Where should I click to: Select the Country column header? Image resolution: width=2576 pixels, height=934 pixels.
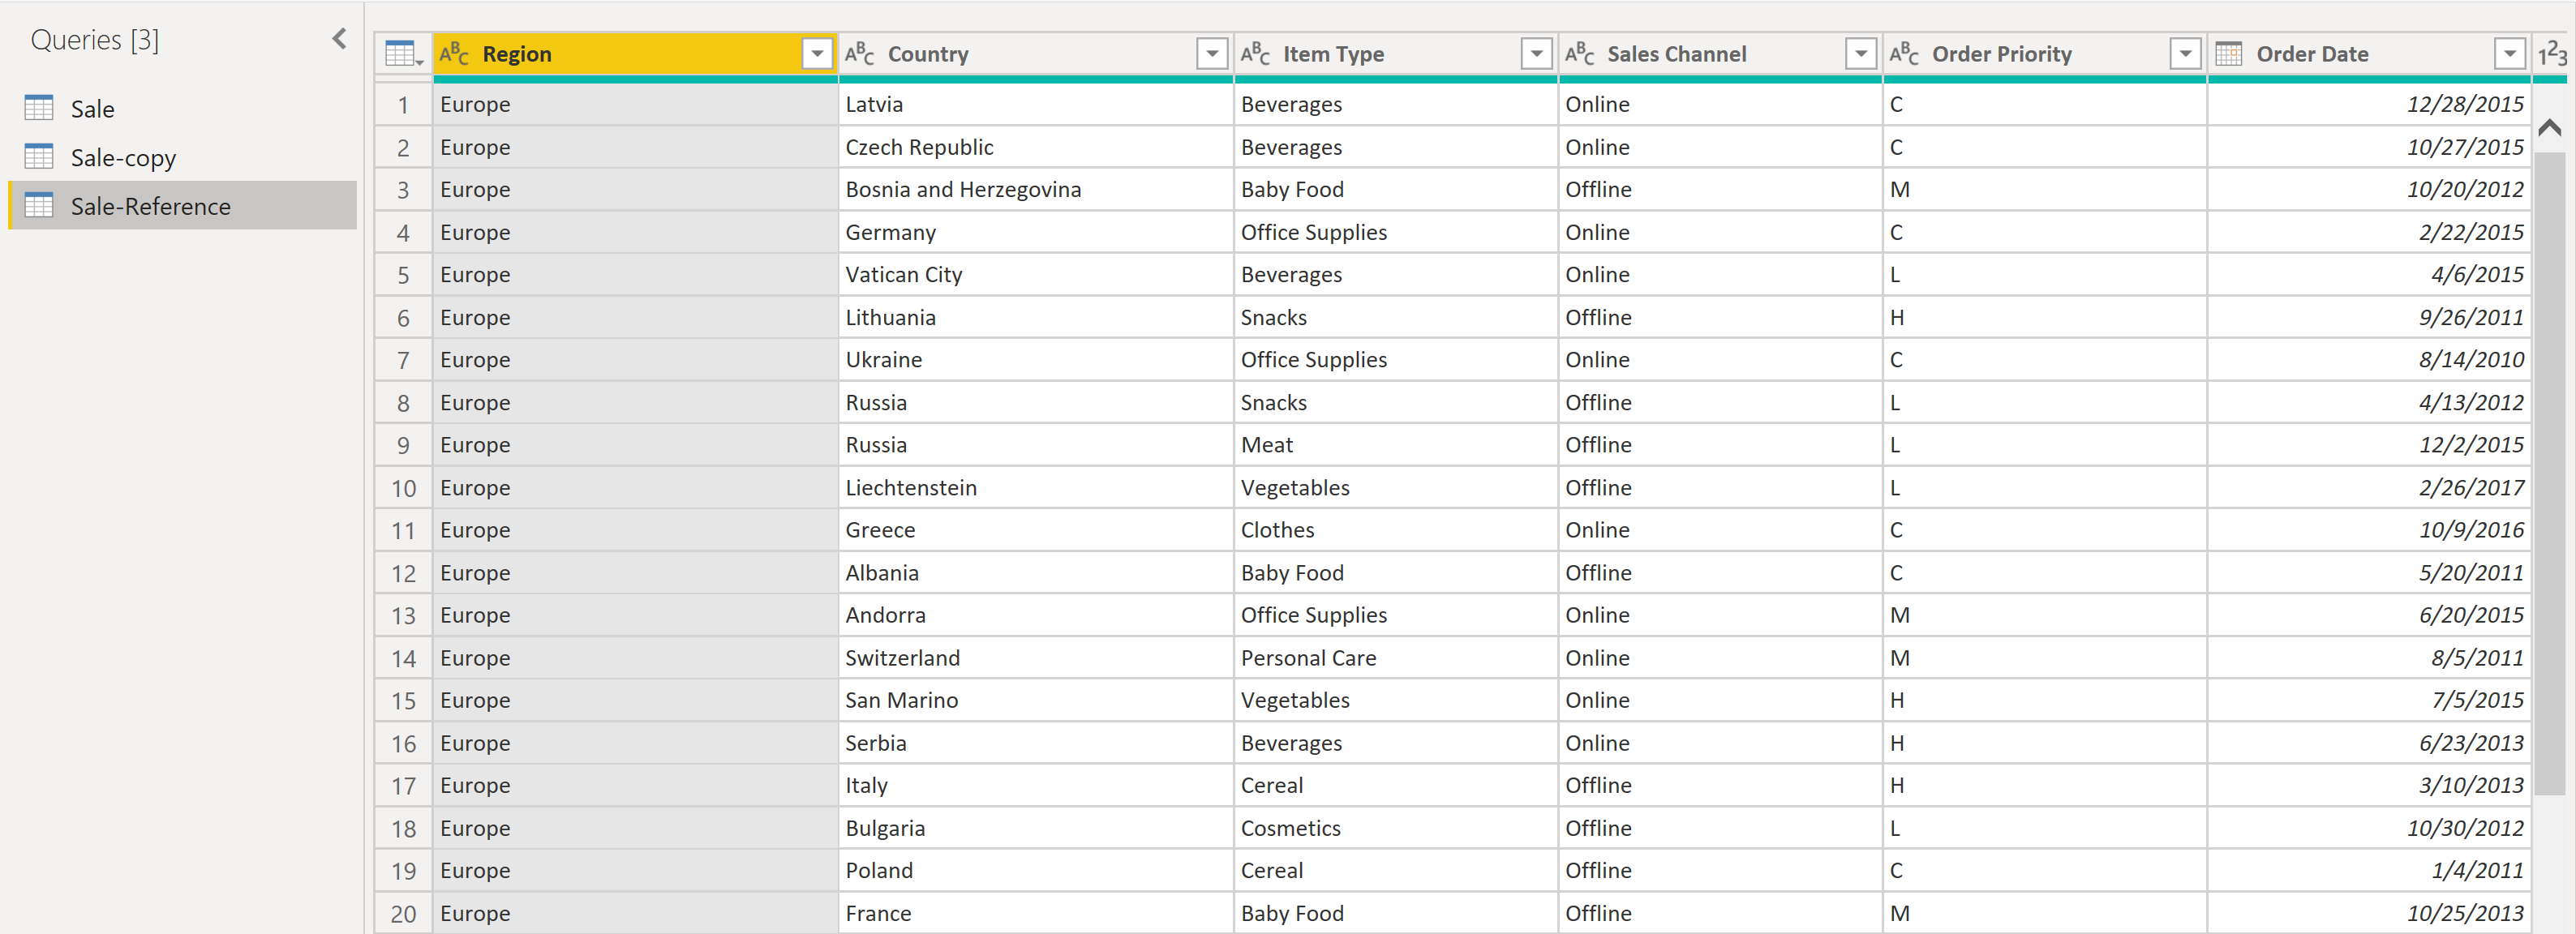pyautogui.click(x=927, y=54)
